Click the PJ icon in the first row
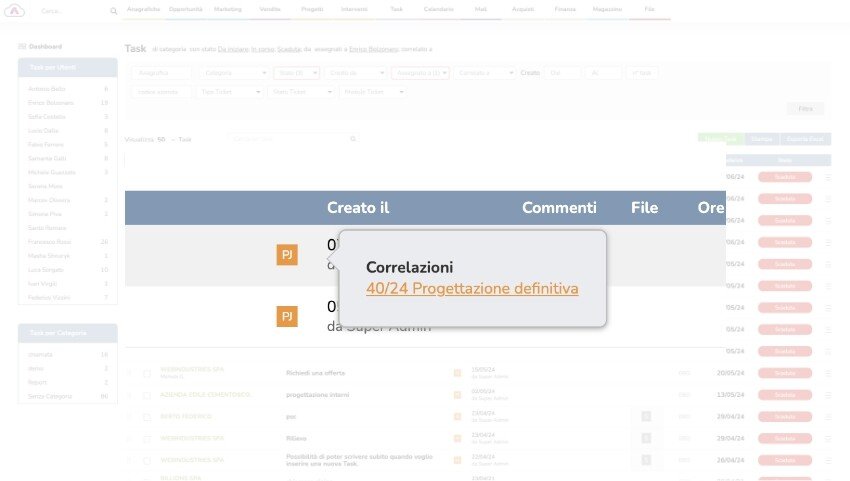The width and height of the screenshot is (850, 481). click(x=287, y=255)
